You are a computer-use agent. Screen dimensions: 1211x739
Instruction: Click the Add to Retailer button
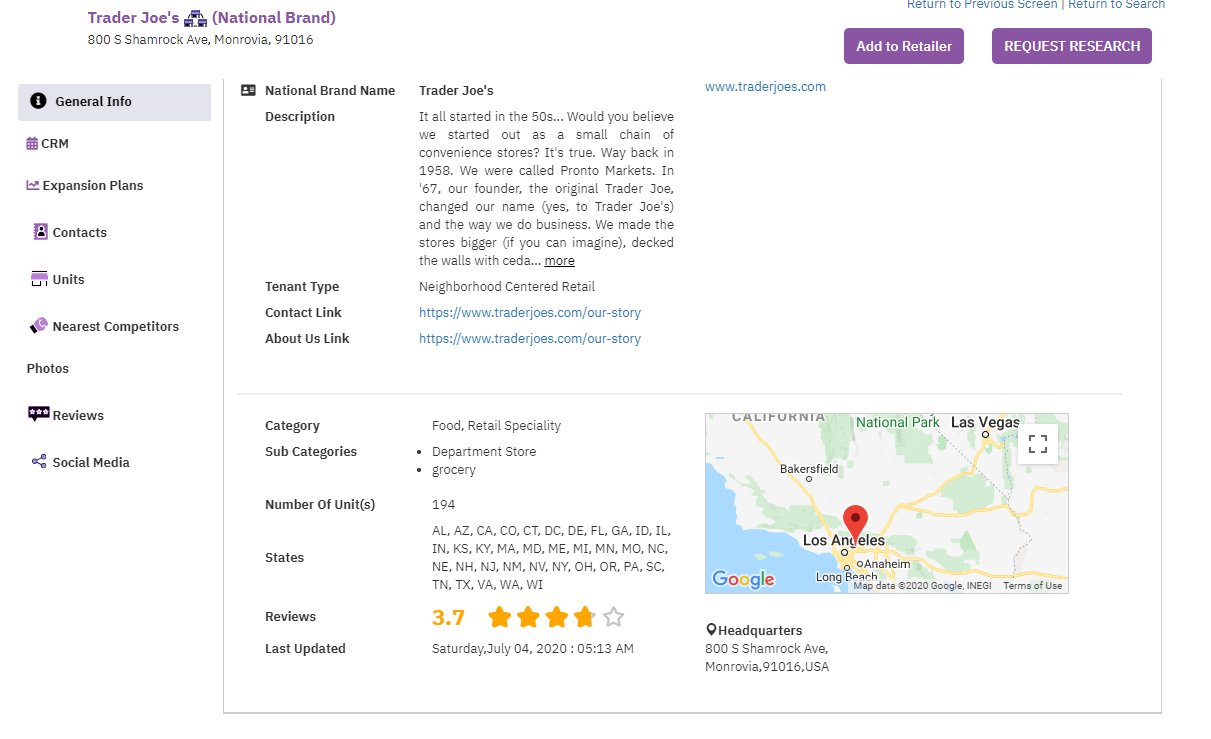click(x=904, y=46)
